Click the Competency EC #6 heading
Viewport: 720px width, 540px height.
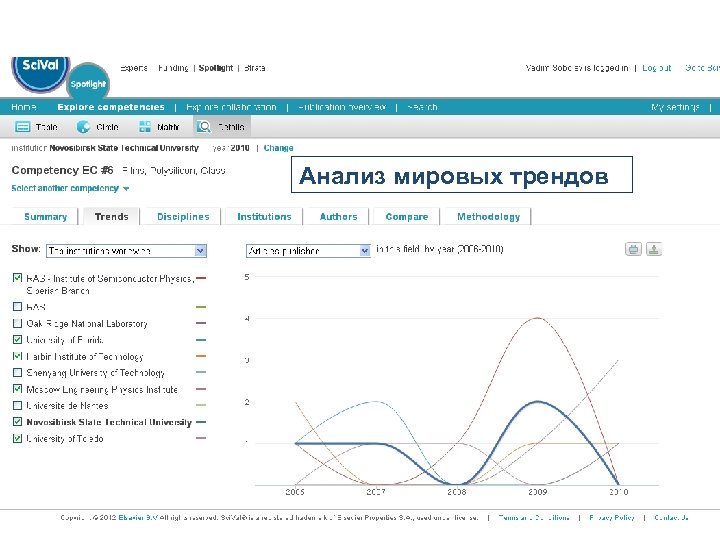(x=62, y=170)
